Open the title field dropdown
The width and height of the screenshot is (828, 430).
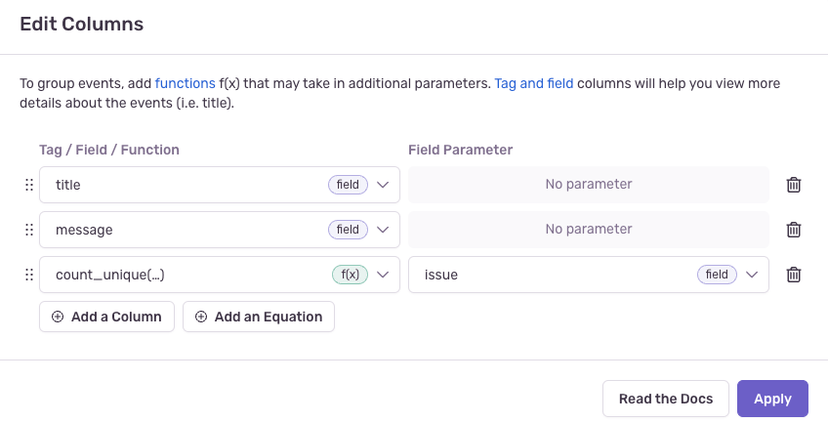(x=383, y=185)
